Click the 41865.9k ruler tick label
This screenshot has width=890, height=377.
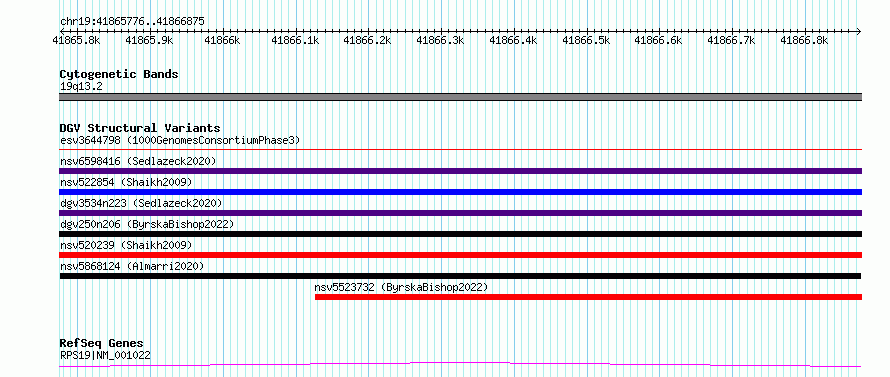coord(150,40)
